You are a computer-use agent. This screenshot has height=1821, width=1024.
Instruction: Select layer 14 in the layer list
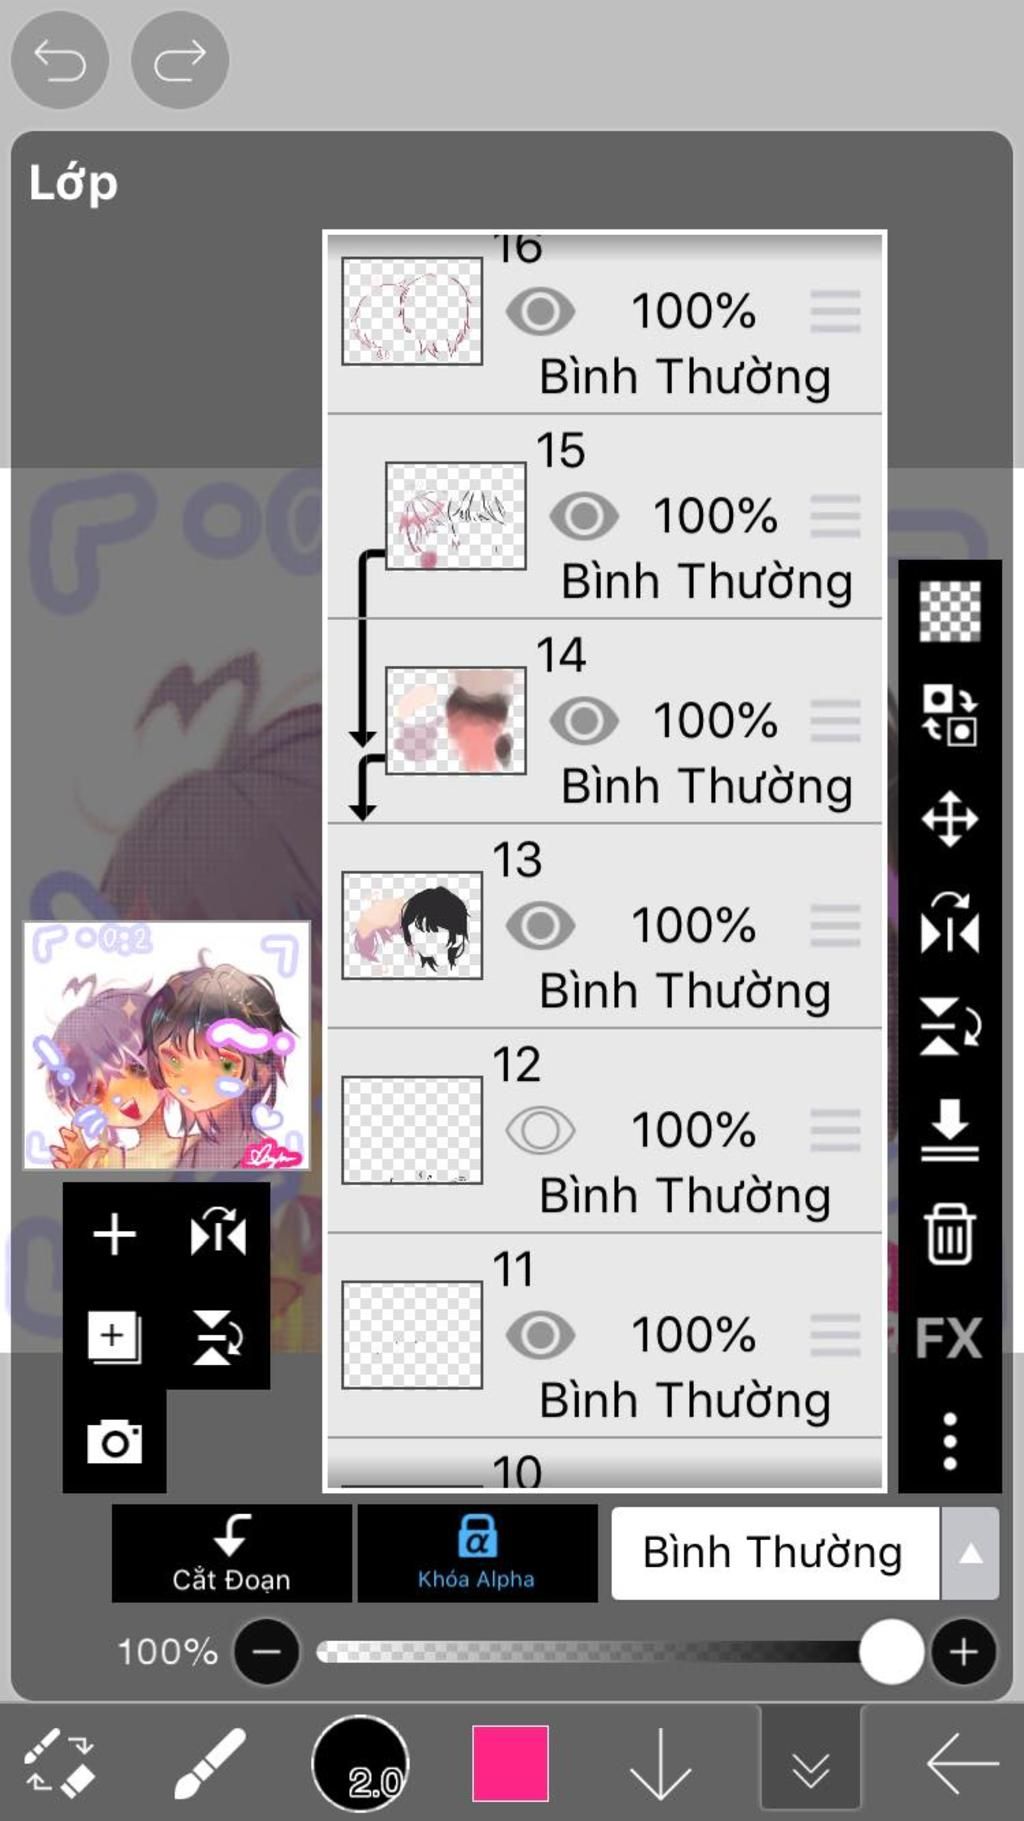(x=604, y=722)
